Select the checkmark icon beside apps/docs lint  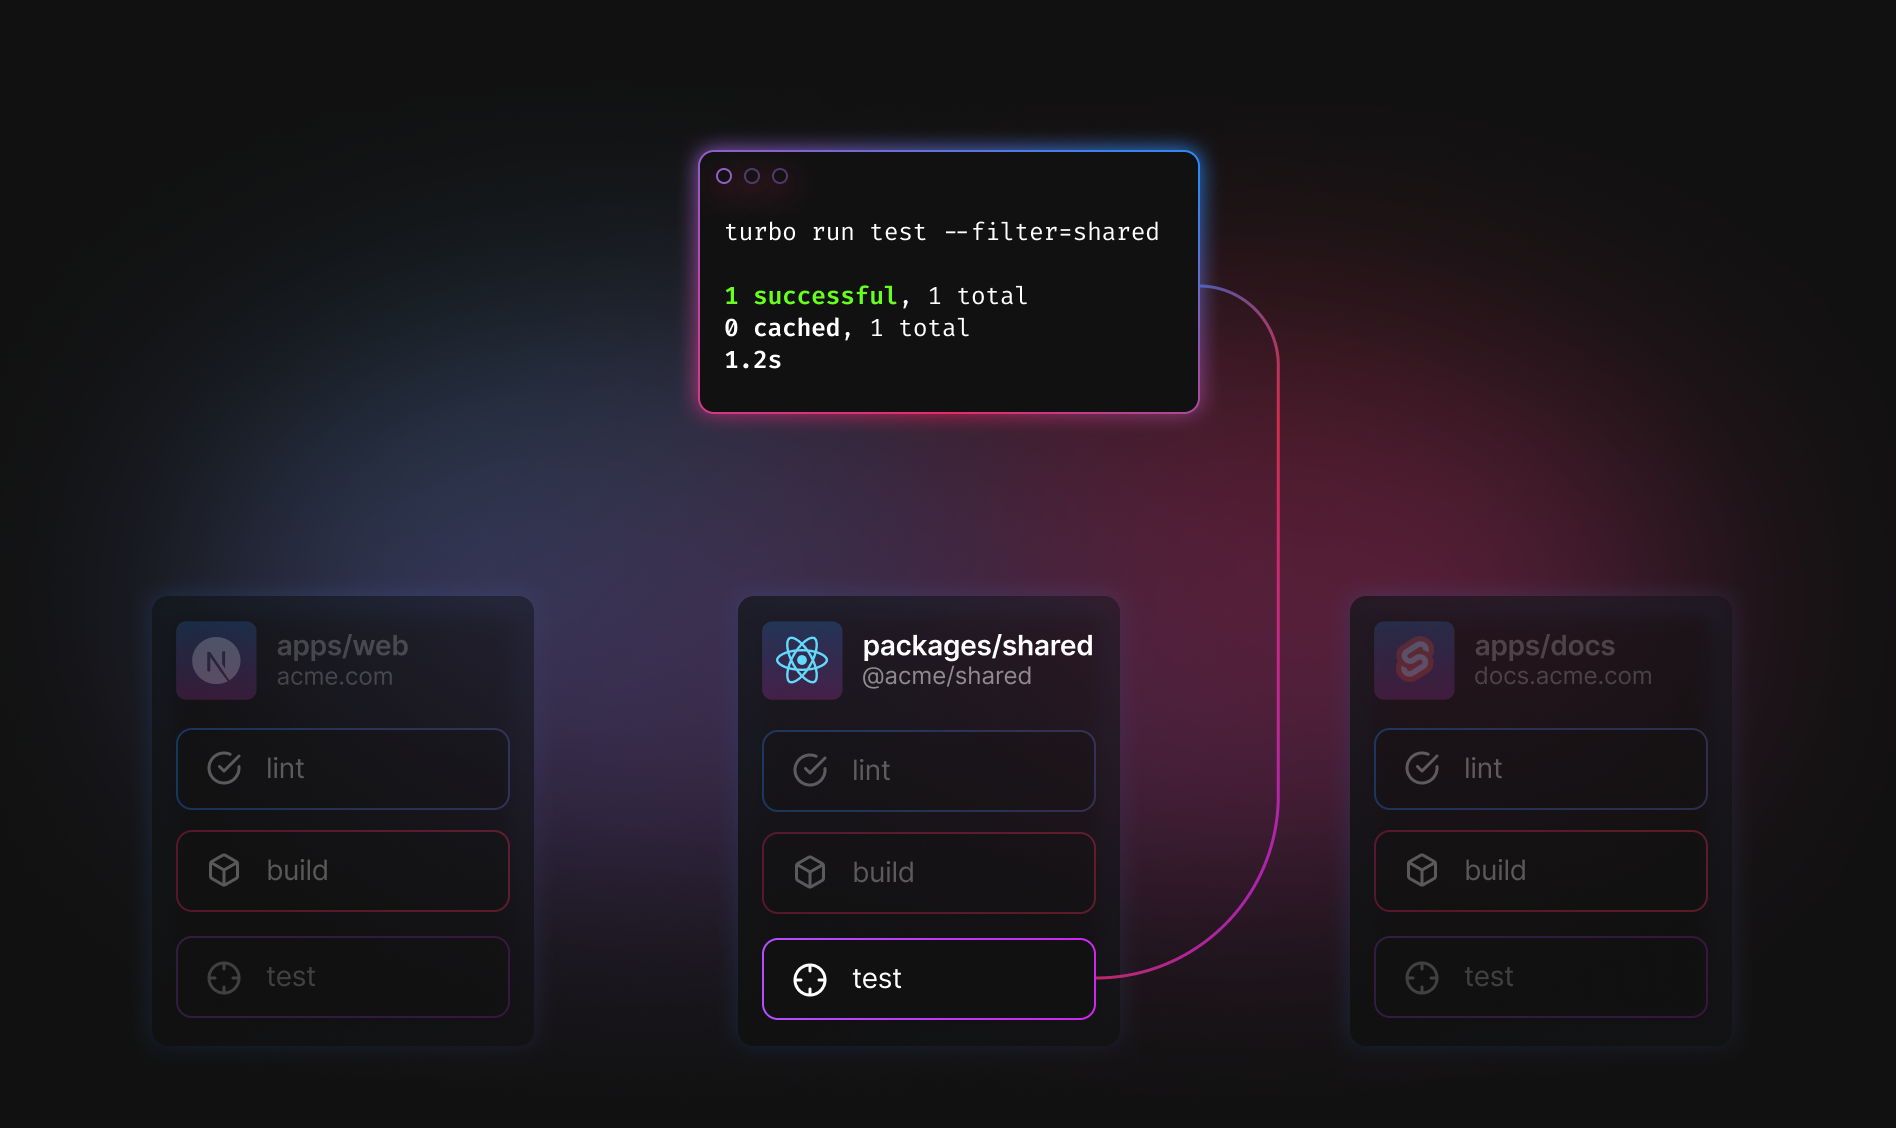[1422, 768]
